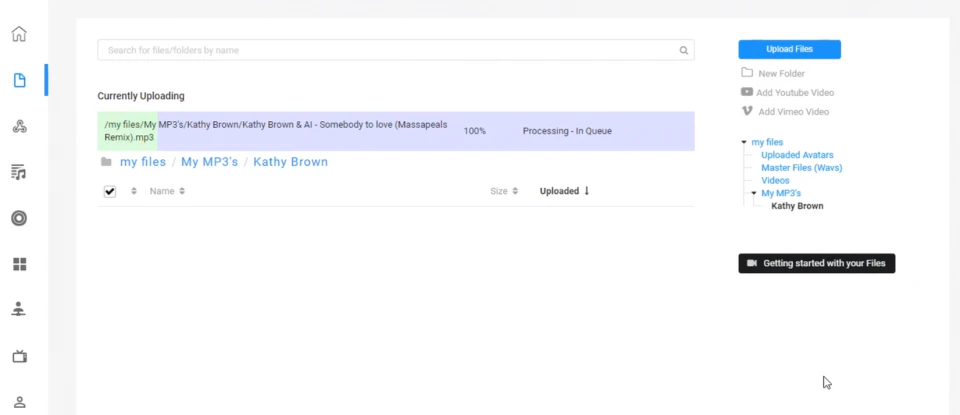Select Kathy Brown folder in tree

pyautogui.click(x=797, y=206)
